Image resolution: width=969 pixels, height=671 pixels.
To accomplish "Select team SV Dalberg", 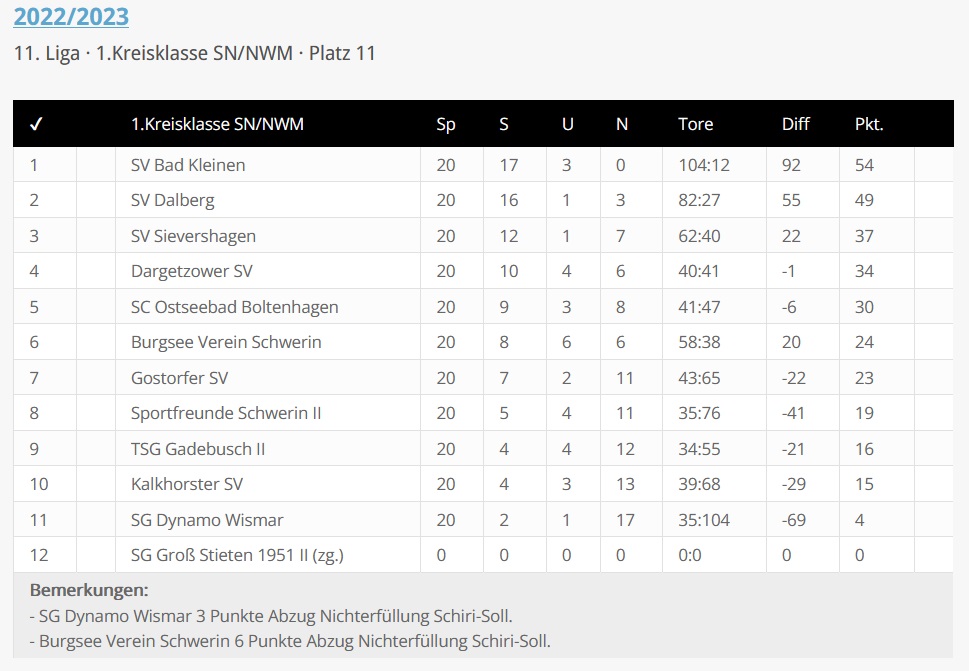I will [x=173, y=200].
